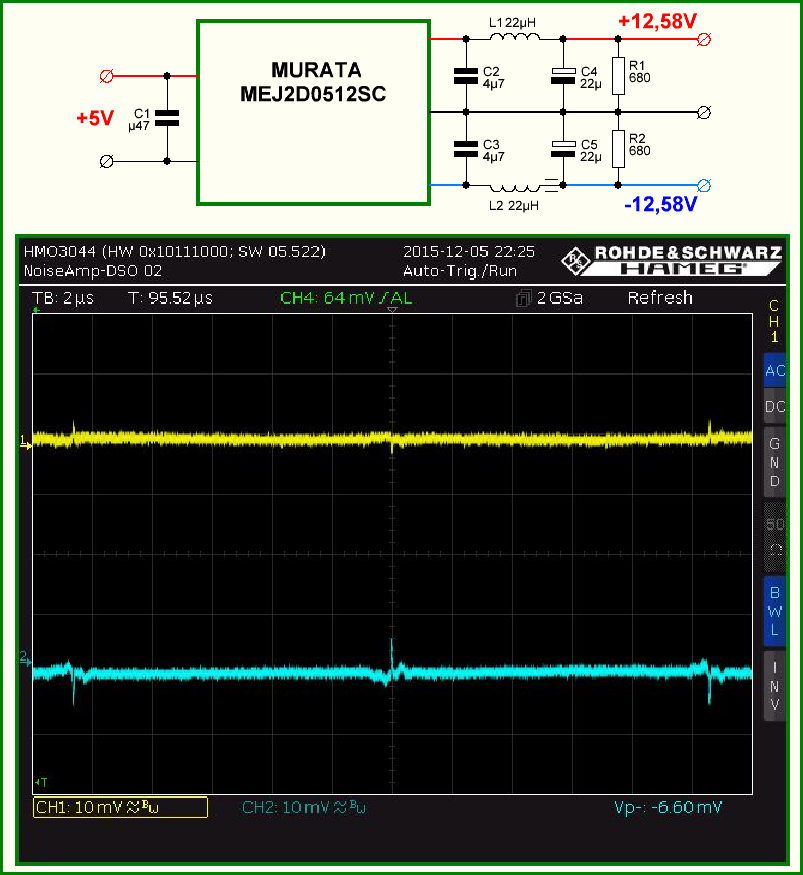Click the yellow channel 1 ground marker
Screen dimensions: 803x875
(26, 443)
